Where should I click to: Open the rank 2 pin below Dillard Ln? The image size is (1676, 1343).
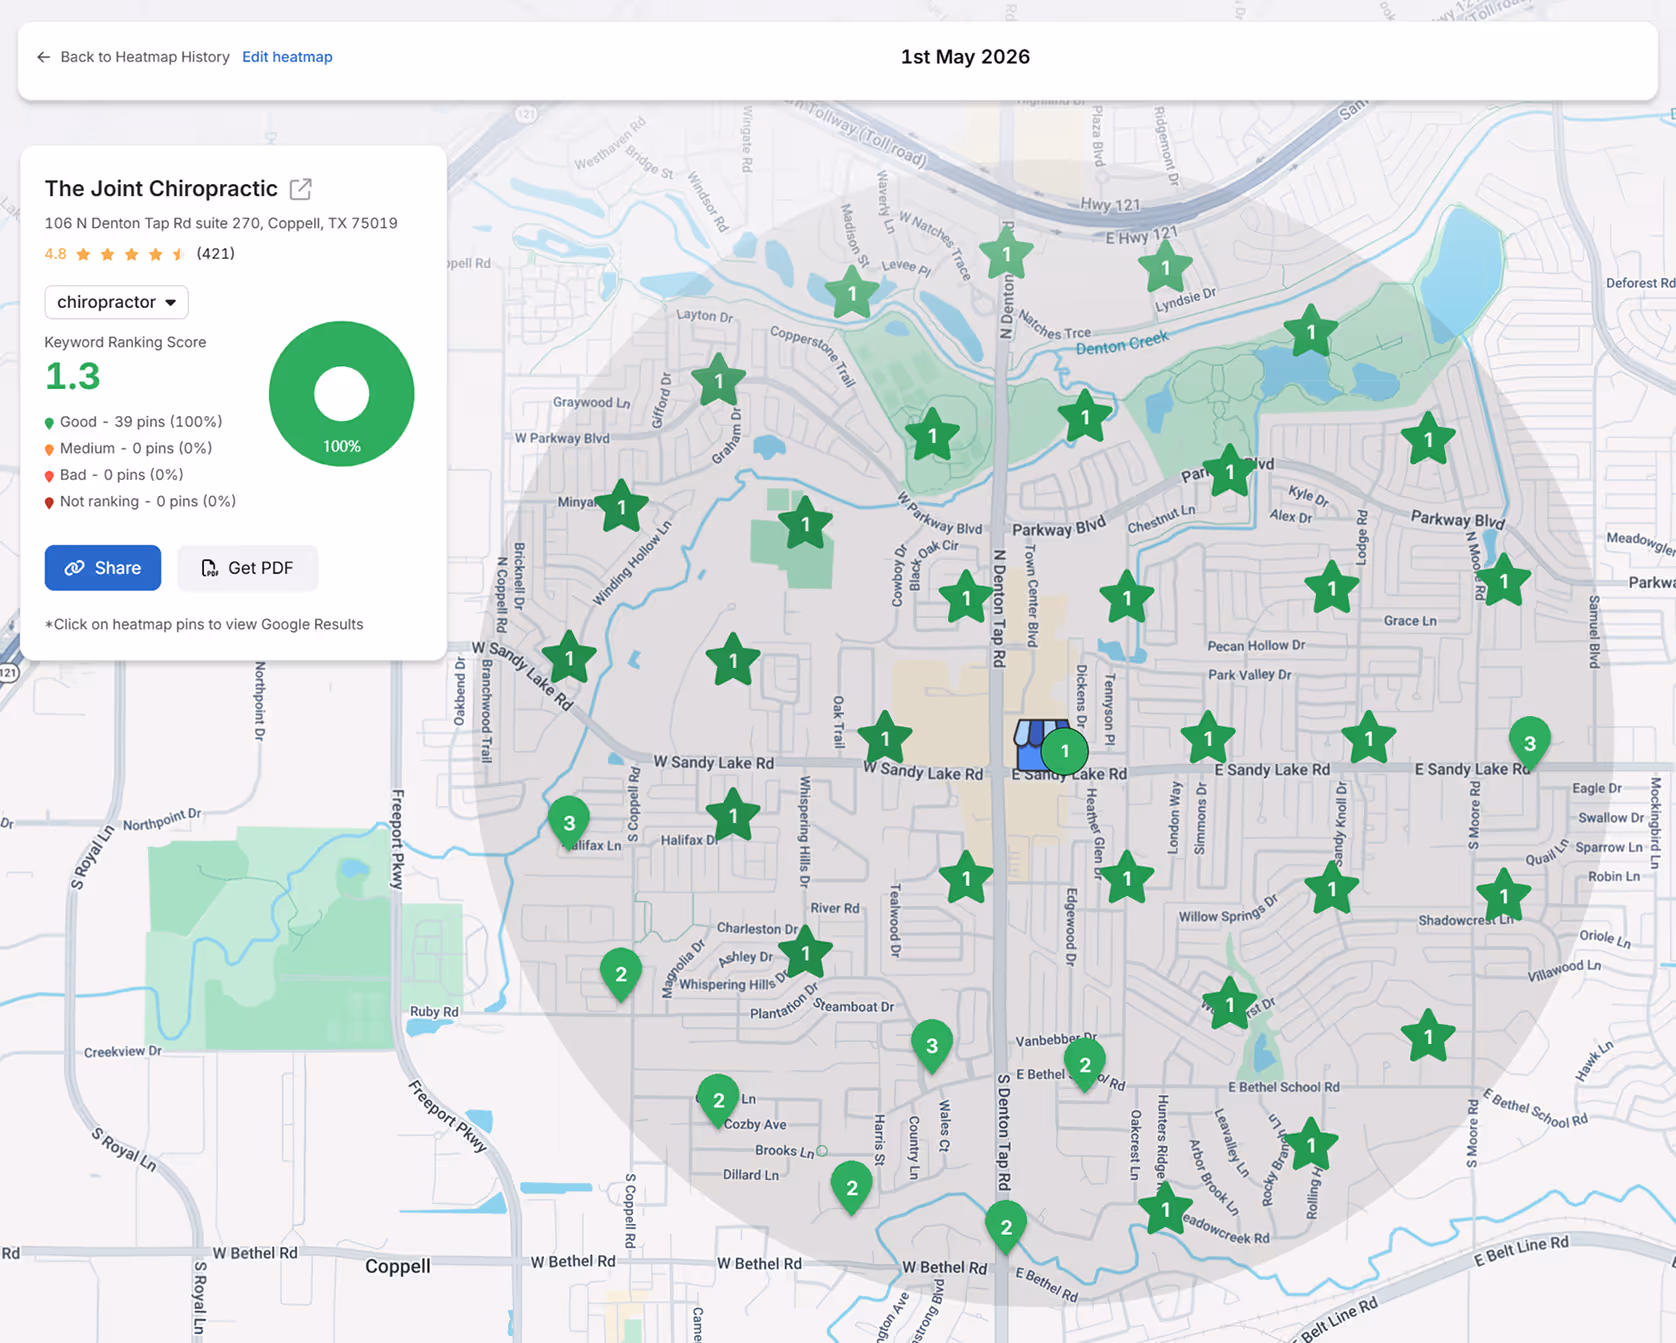[852, 1188]
